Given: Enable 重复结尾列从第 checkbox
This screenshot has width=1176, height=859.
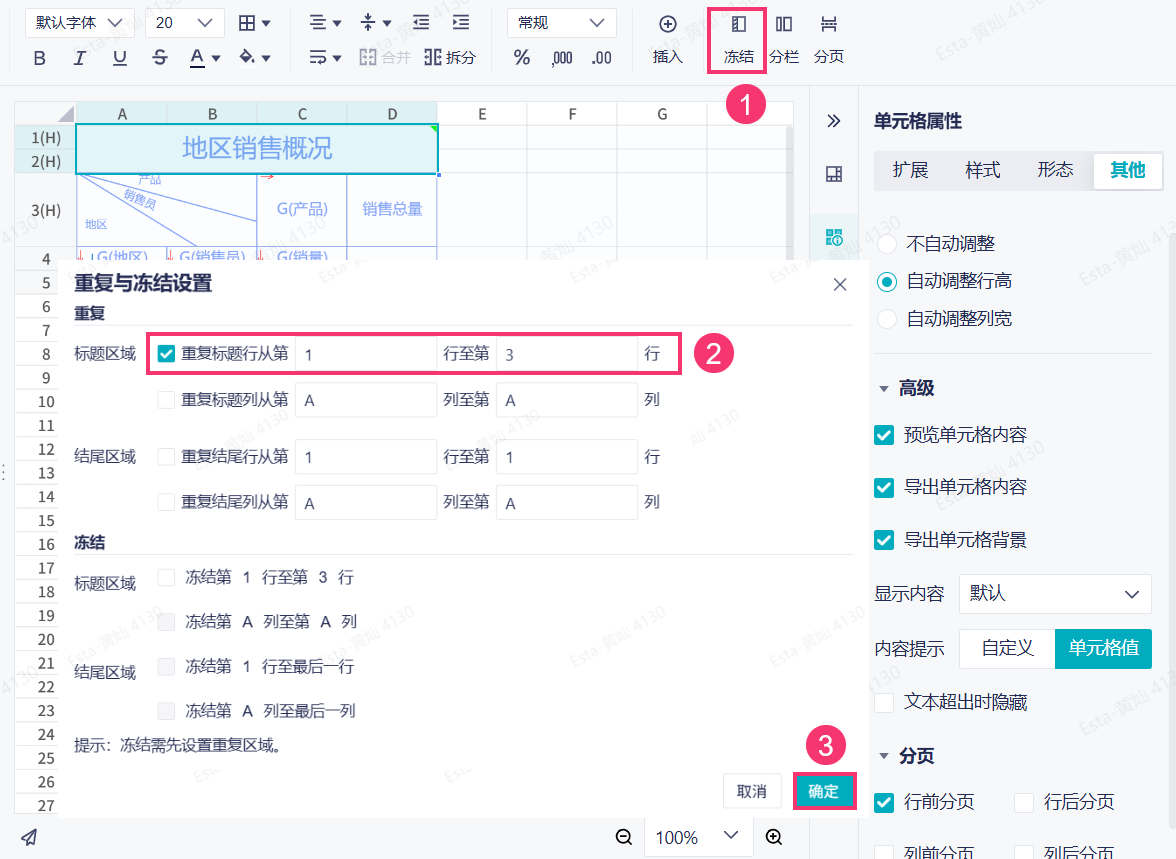Looking at the screenshot, I should [x=166, y=502].
